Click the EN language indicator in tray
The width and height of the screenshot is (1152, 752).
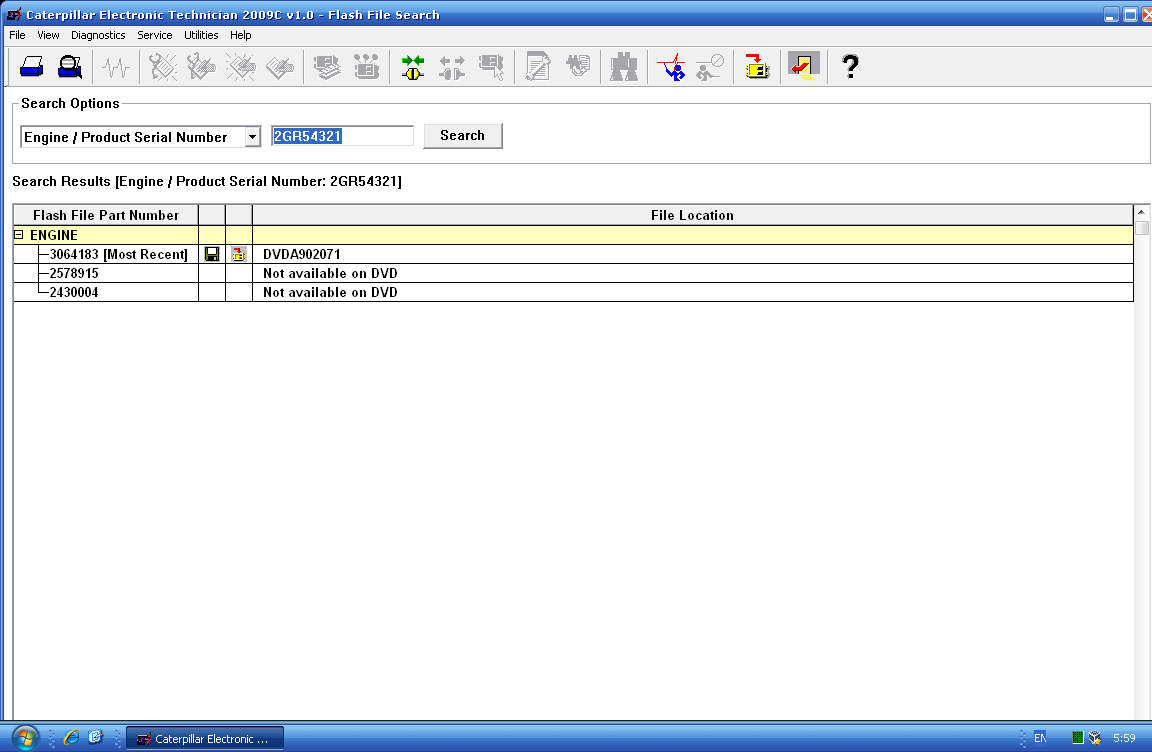(x=1040, y=738)
